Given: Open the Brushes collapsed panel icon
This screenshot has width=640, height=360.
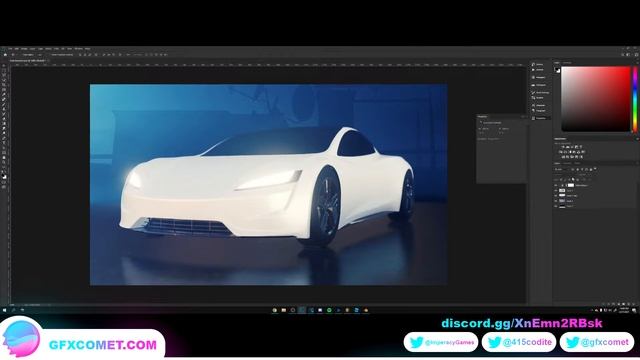Looking at the screenshot, I should [x=533, y=98].
